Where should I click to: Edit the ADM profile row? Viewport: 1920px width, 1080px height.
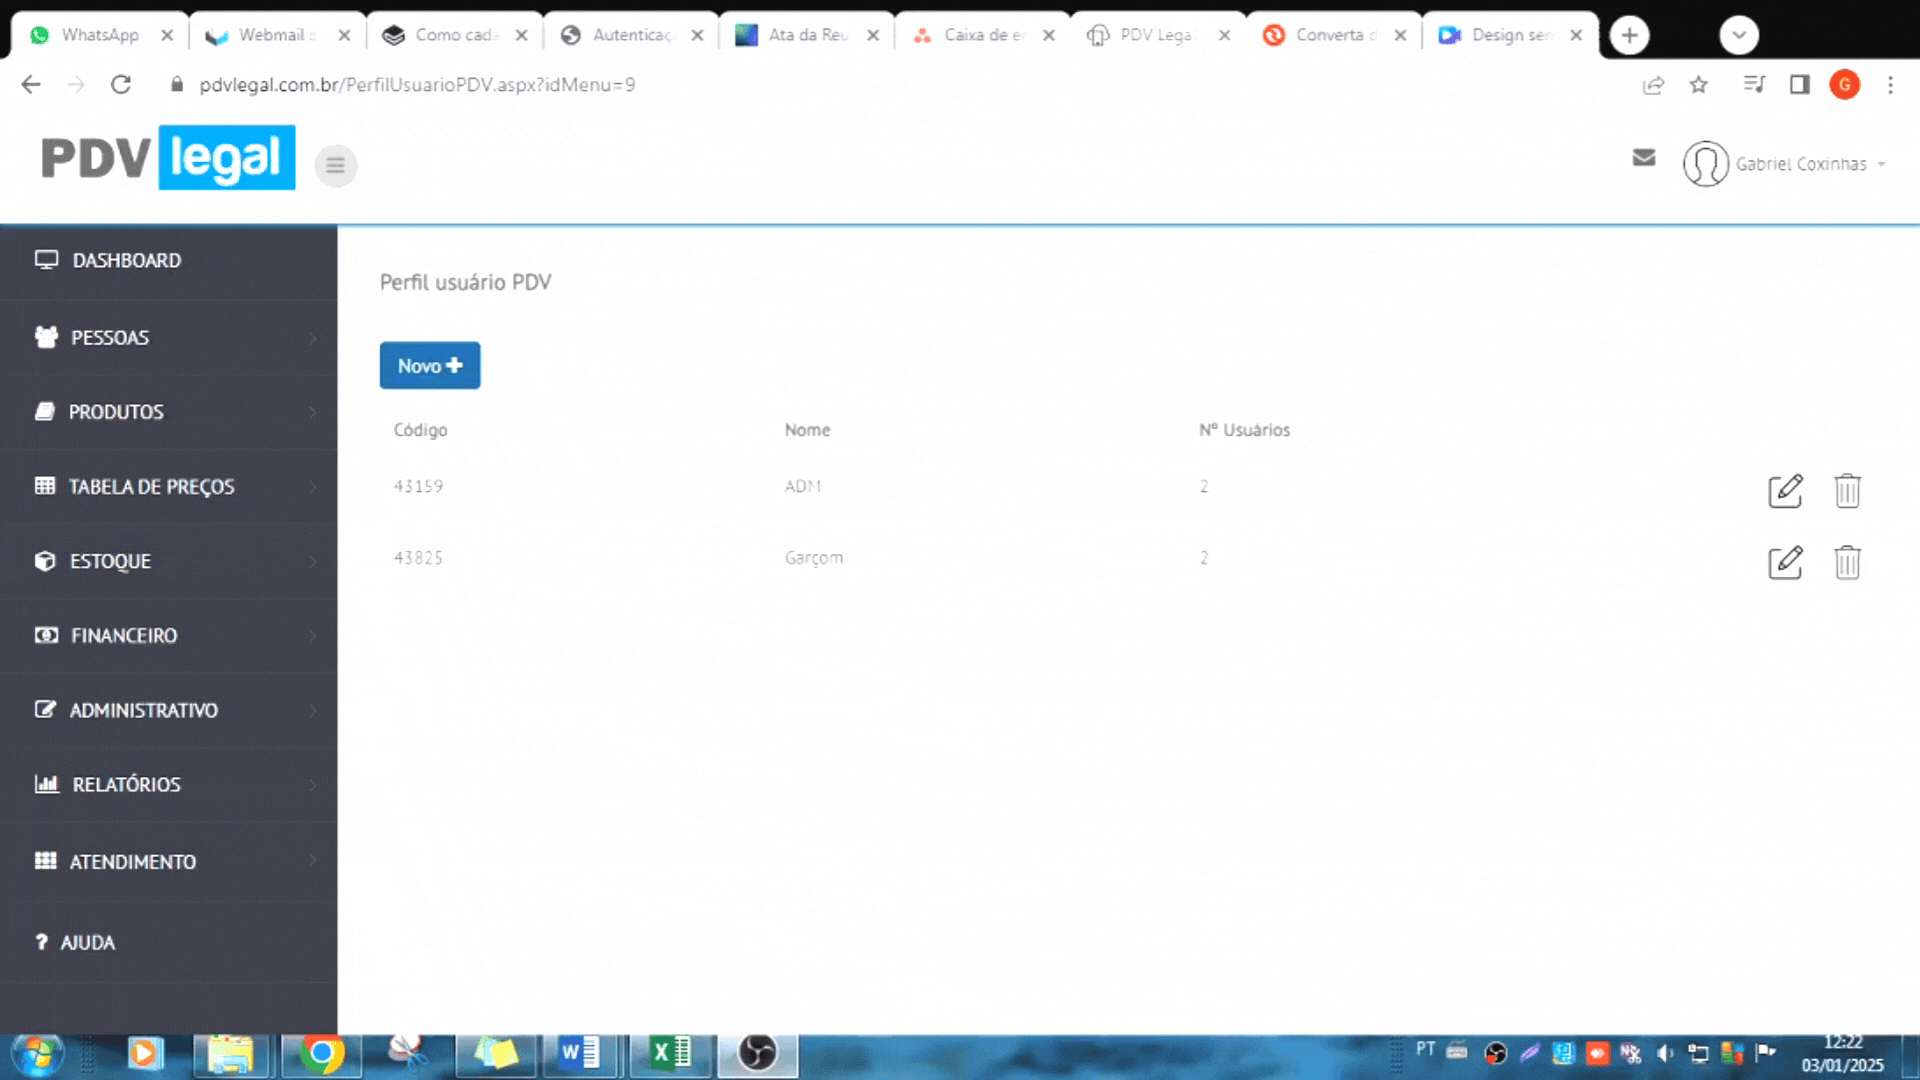[1785, 491]
